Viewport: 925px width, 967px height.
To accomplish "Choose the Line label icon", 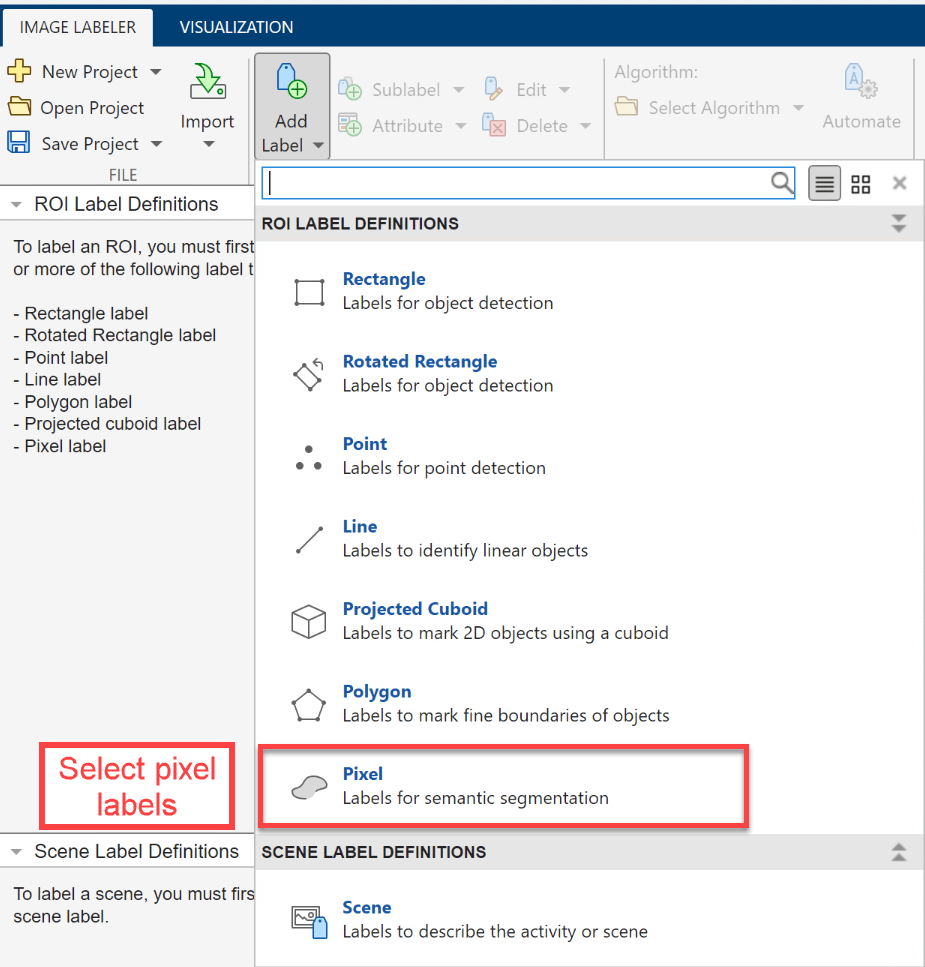I will (x=308, y=539).
